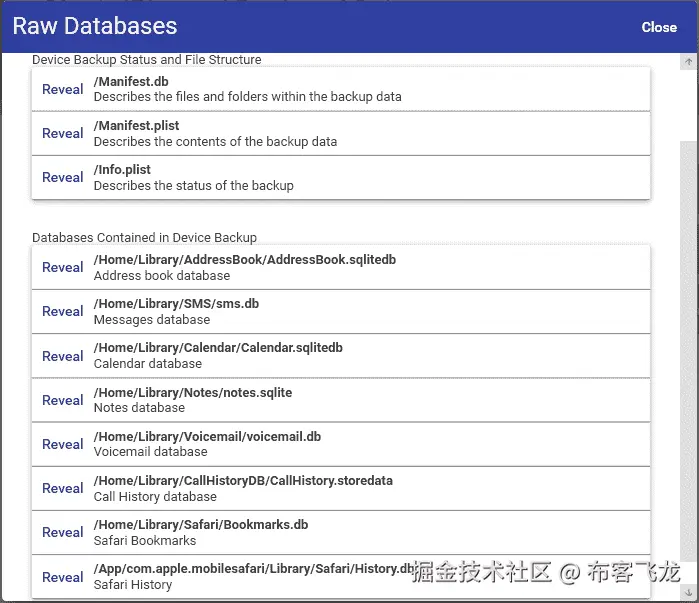Reveal the Safari Bookmarks.db database
Image resolution: width=699 pixels, height=603 pixels.
click(x=62, y=533)
